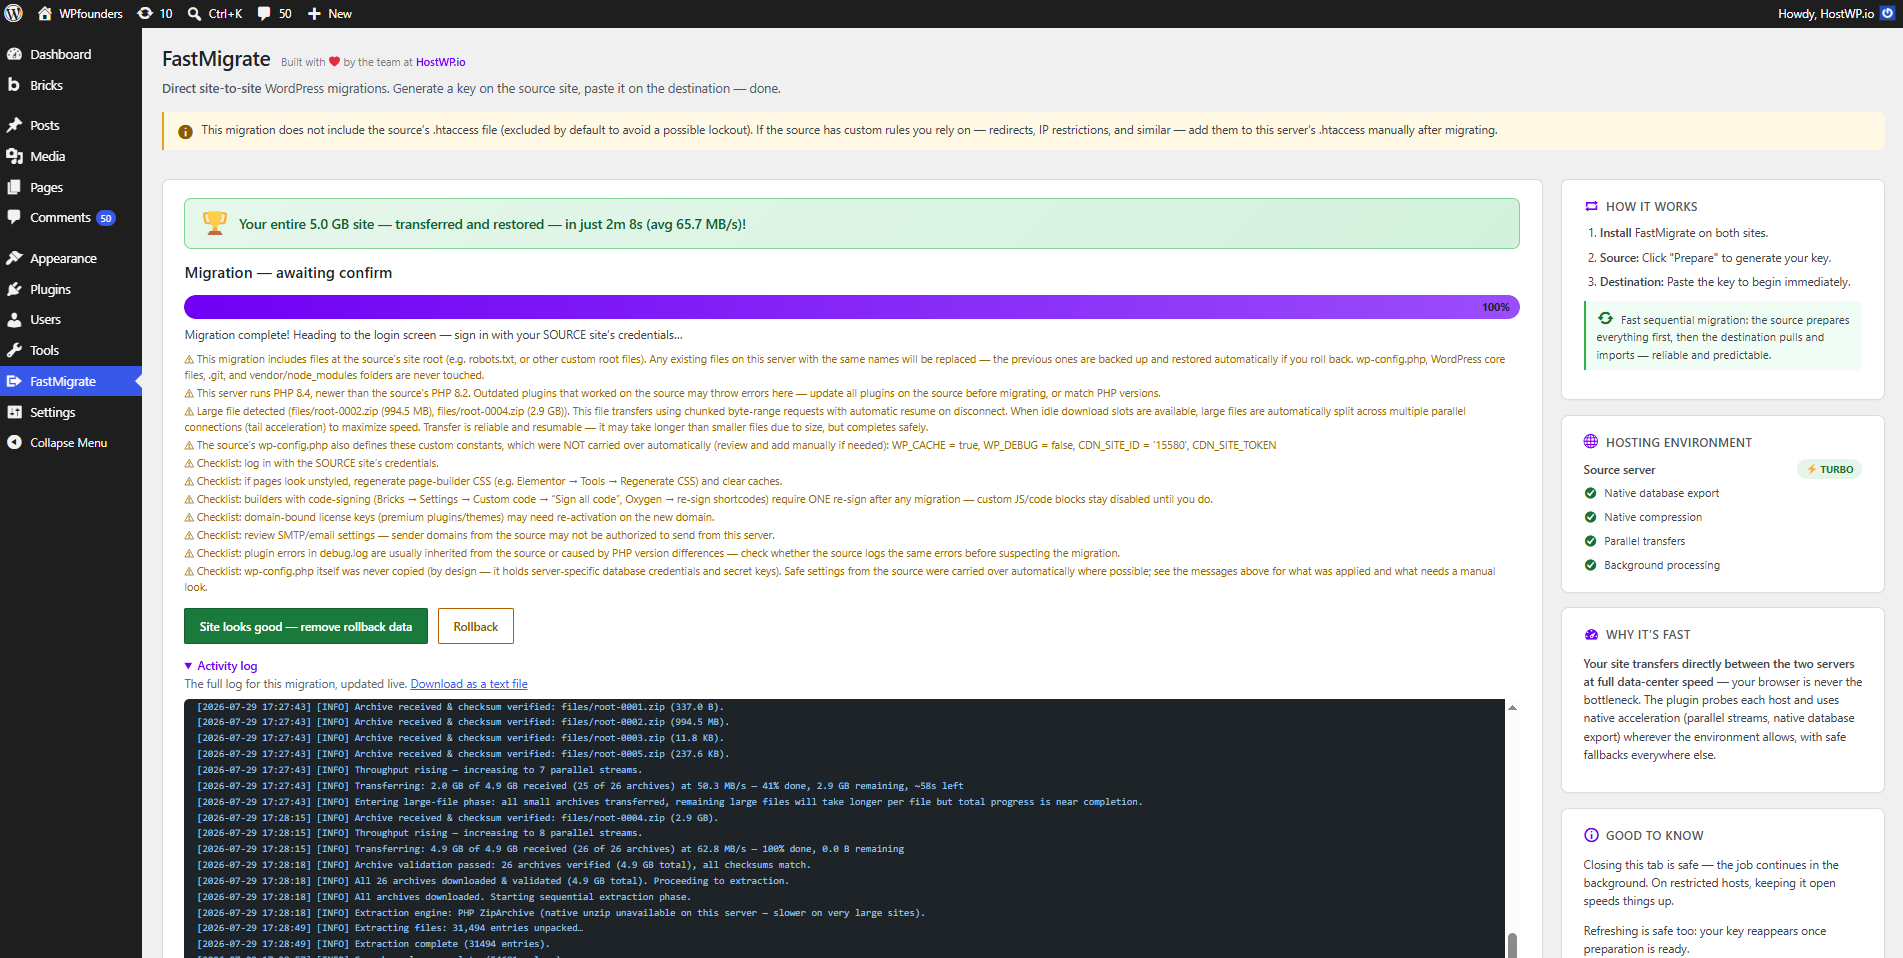Open the Posts menu item

click(x=45, y=125)
